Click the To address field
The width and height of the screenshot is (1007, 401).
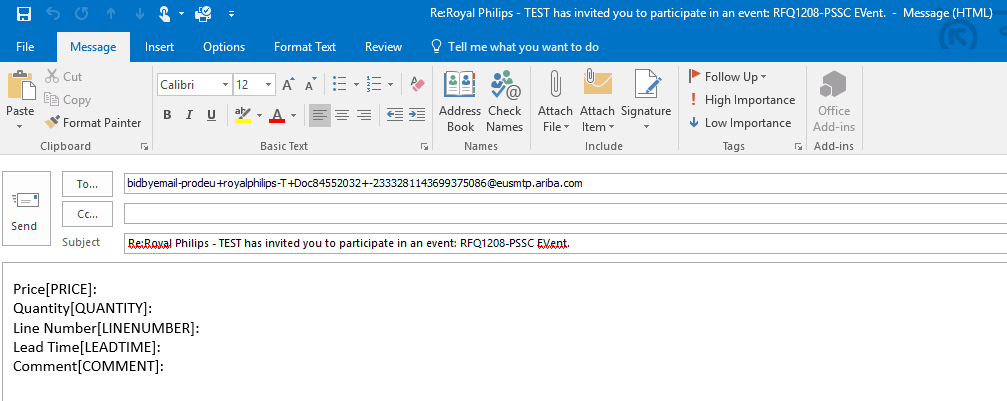tap(565, 184)
